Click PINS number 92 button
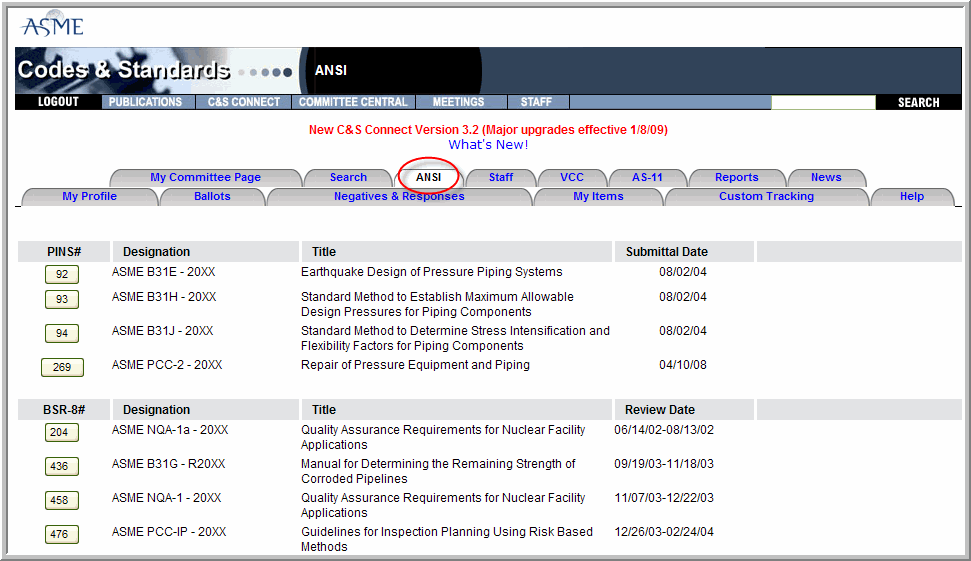Image resolution: width=971 pixels, height=561 pixels. 62,274
